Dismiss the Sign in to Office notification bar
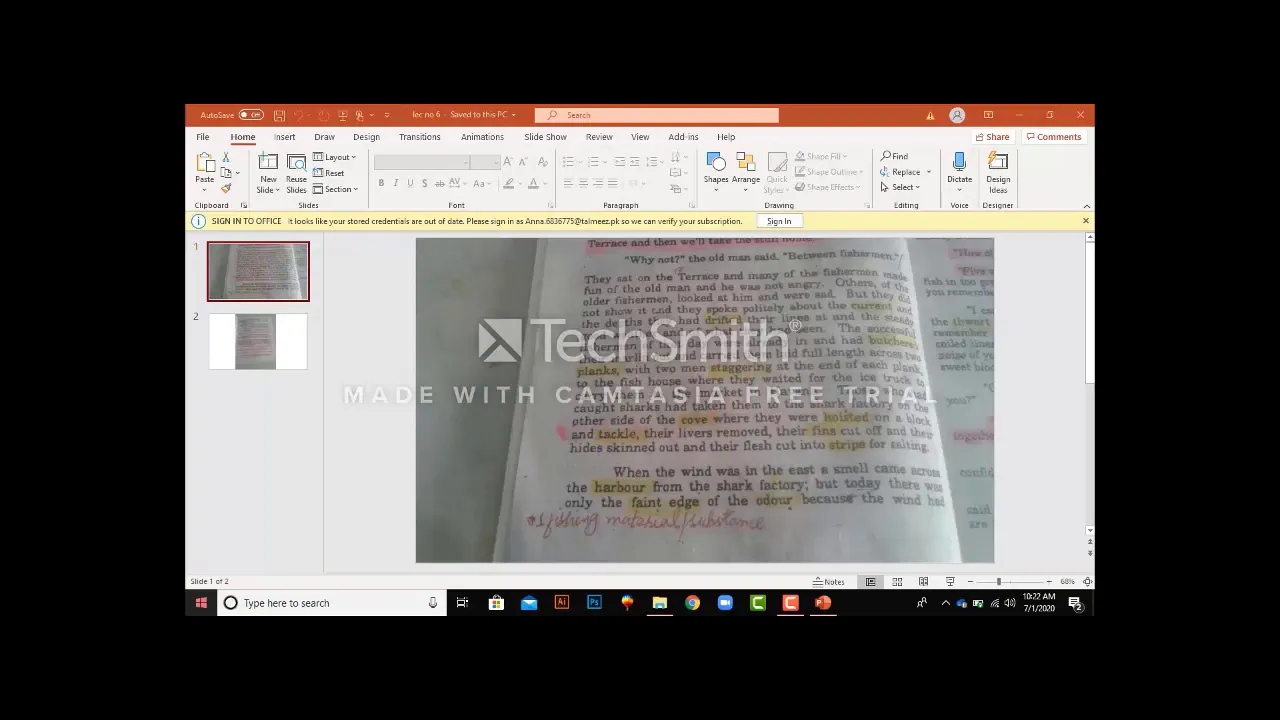This screenshot has width=1280, height=720. point(1085,221)
